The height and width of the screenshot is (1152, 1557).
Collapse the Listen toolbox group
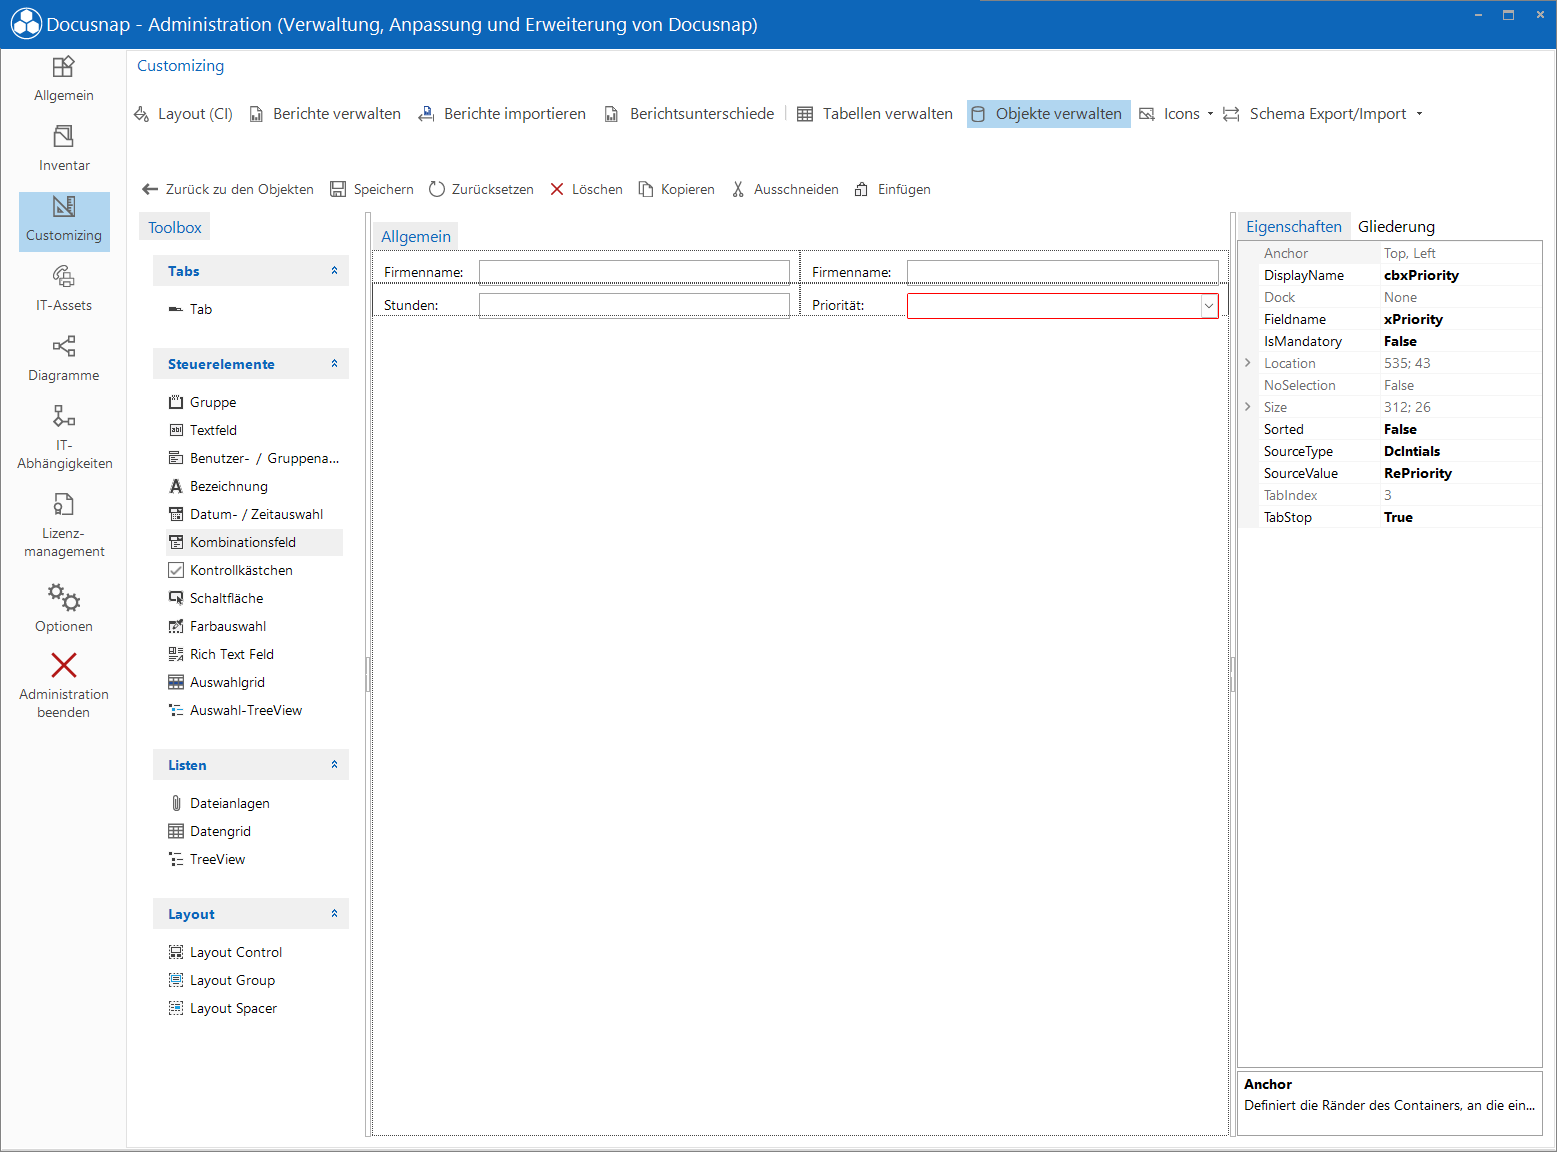click(x=334, y=765)
